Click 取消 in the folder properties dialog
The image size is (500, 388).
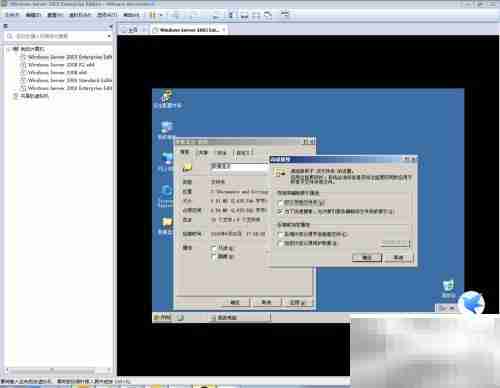tap(267, 302)
